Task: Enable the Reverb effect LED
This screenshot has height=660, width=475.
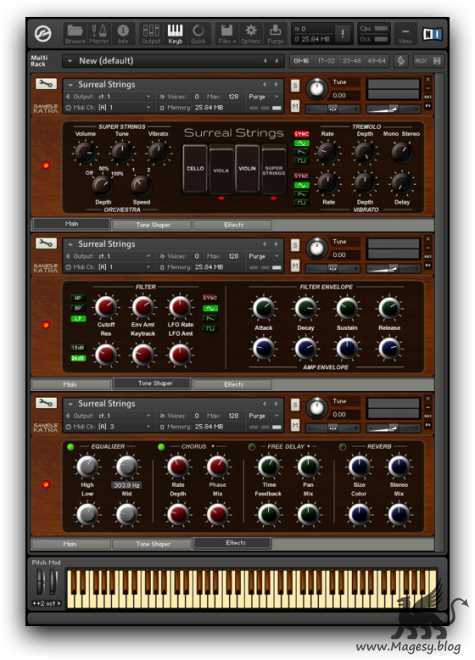Action: [343, 447]
